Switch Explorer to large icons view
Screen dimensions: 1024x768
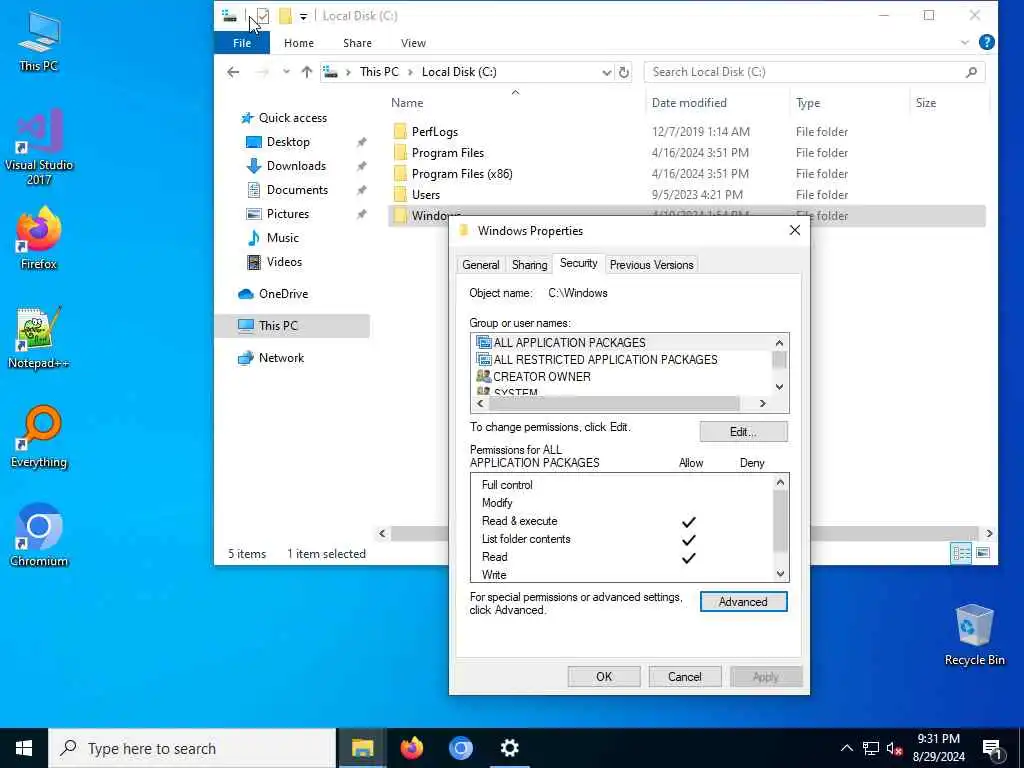(x=983, y=554)
